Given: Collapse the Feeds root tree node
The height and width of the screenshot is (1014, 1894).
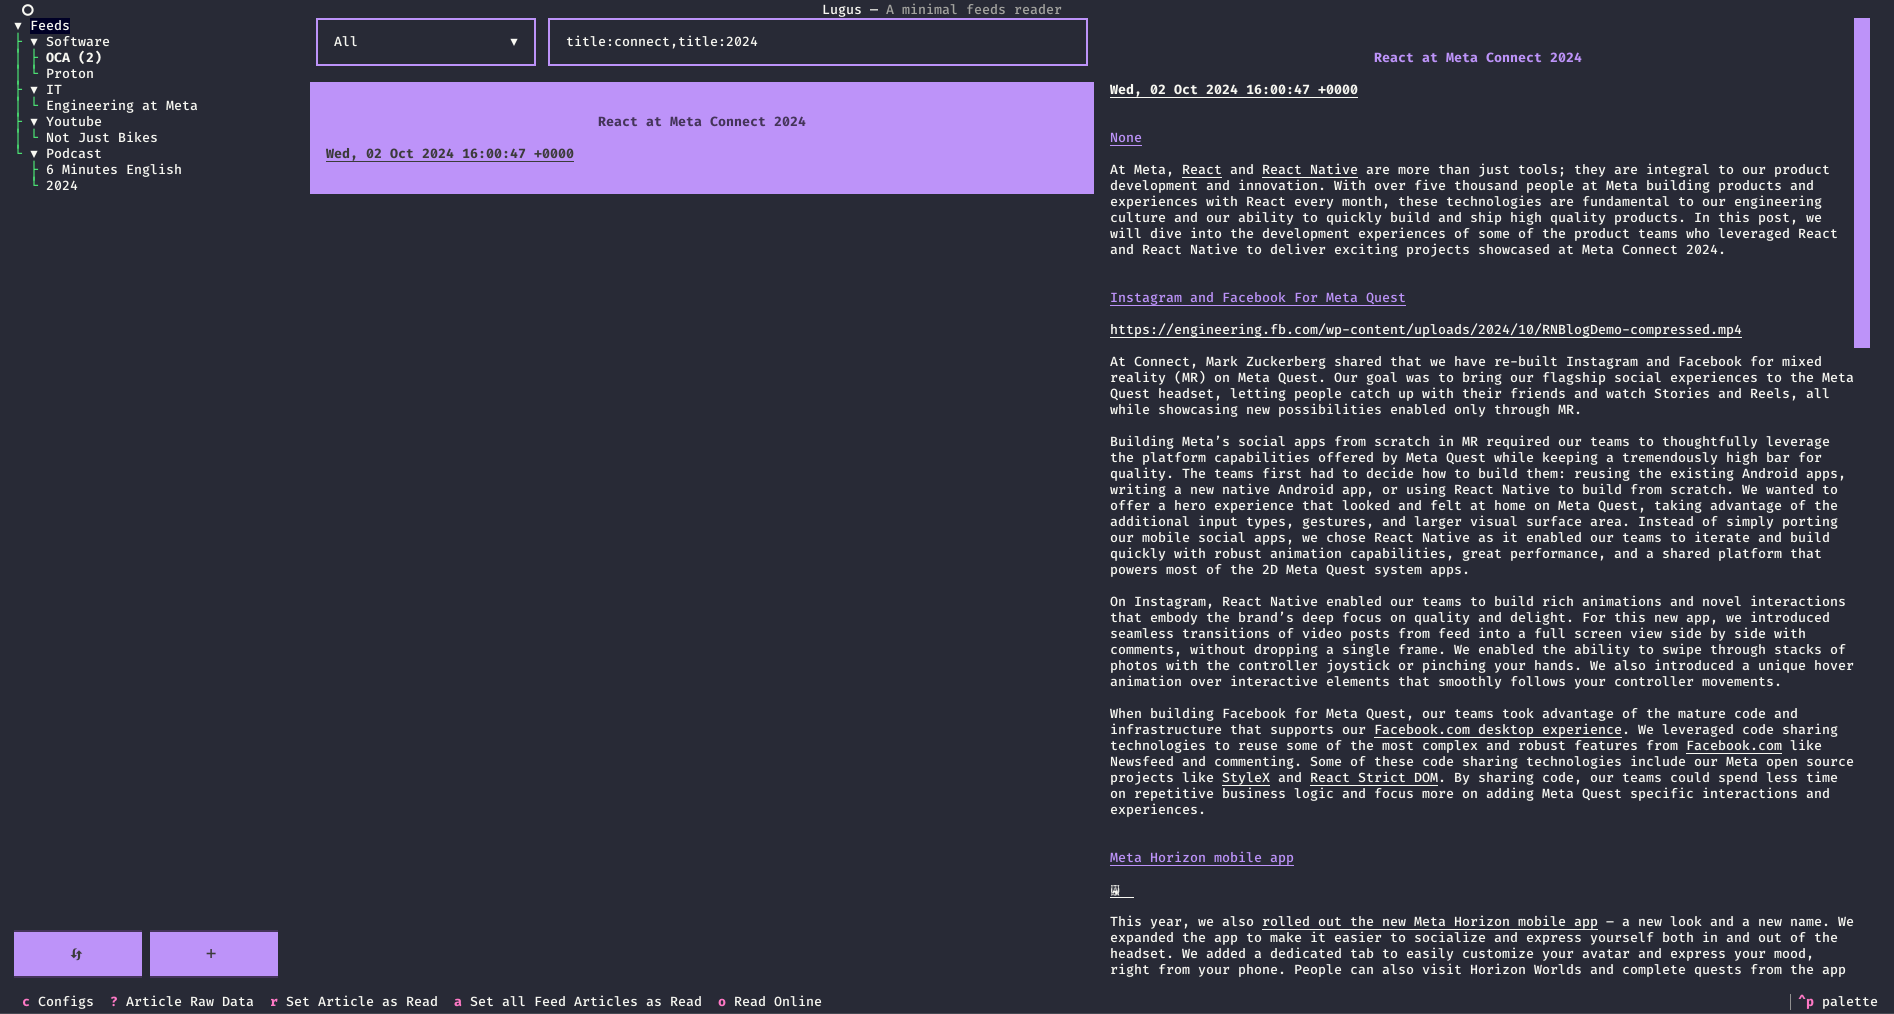Looking at the screenshot, I should (18, 26).
